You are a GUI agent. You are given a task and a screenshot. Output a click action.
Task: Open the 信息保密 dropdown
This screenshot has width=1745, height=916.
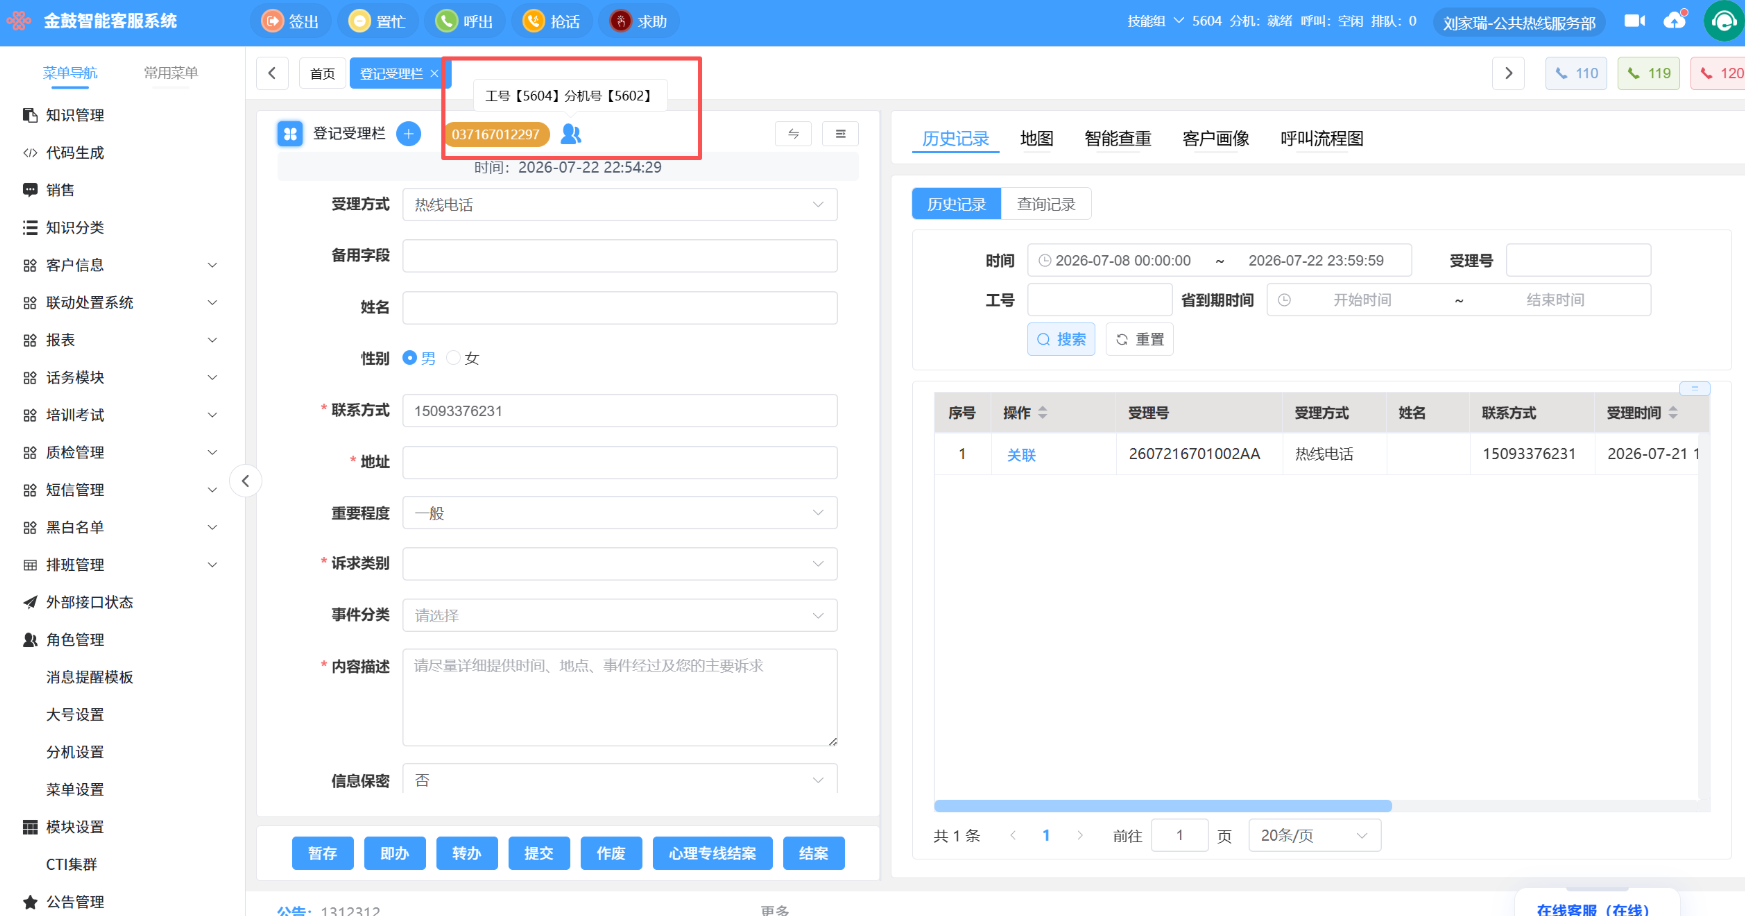pos(620,780)
